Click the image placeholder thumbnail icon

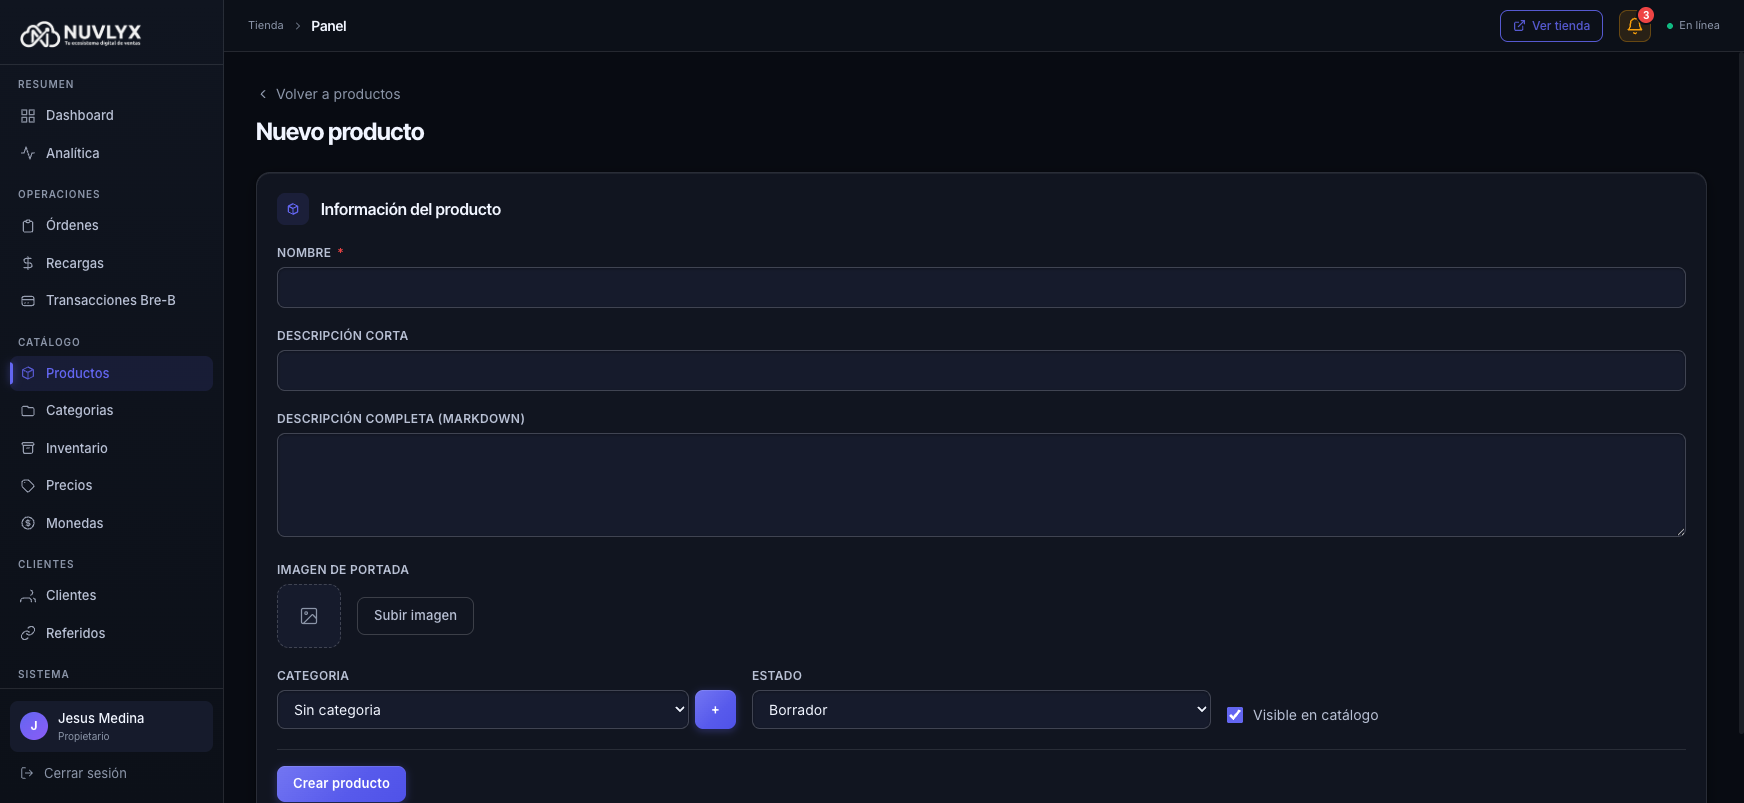coord(309,616)
